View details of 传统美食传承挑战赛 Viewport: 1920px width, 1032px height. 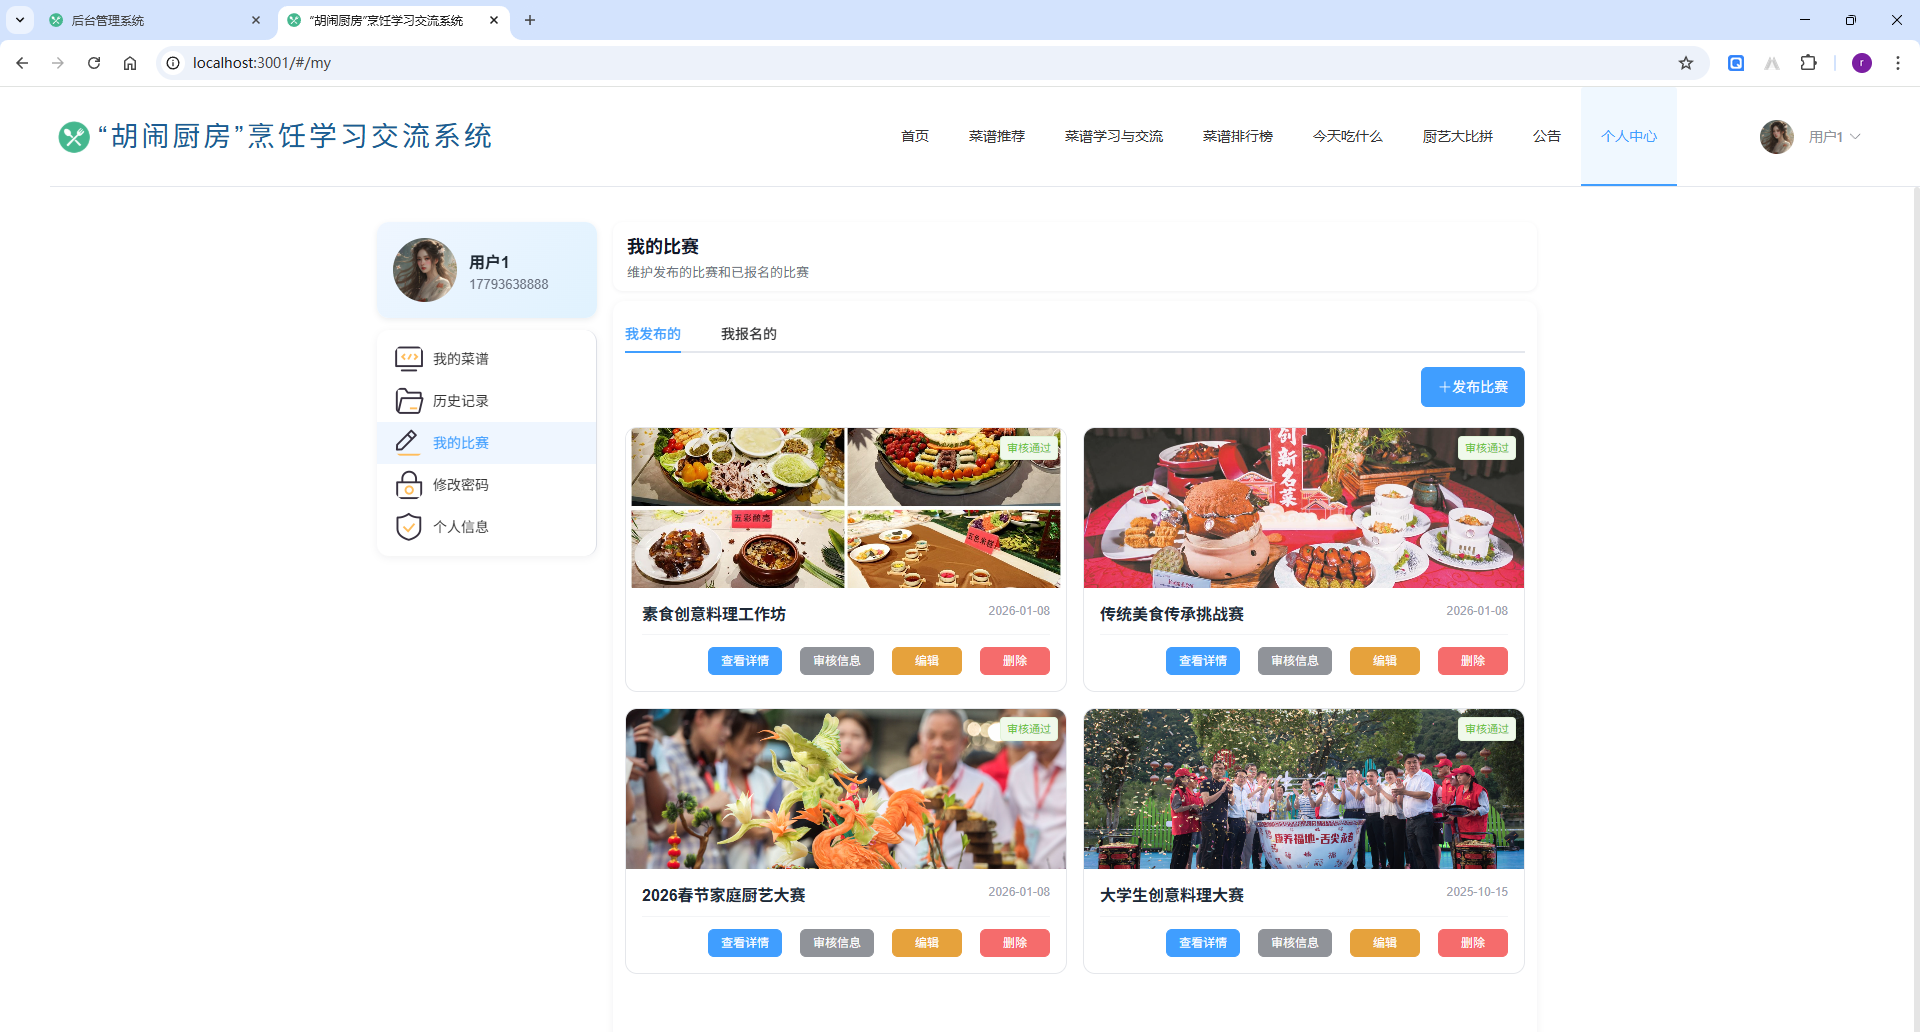click(x=1203, y=661)
